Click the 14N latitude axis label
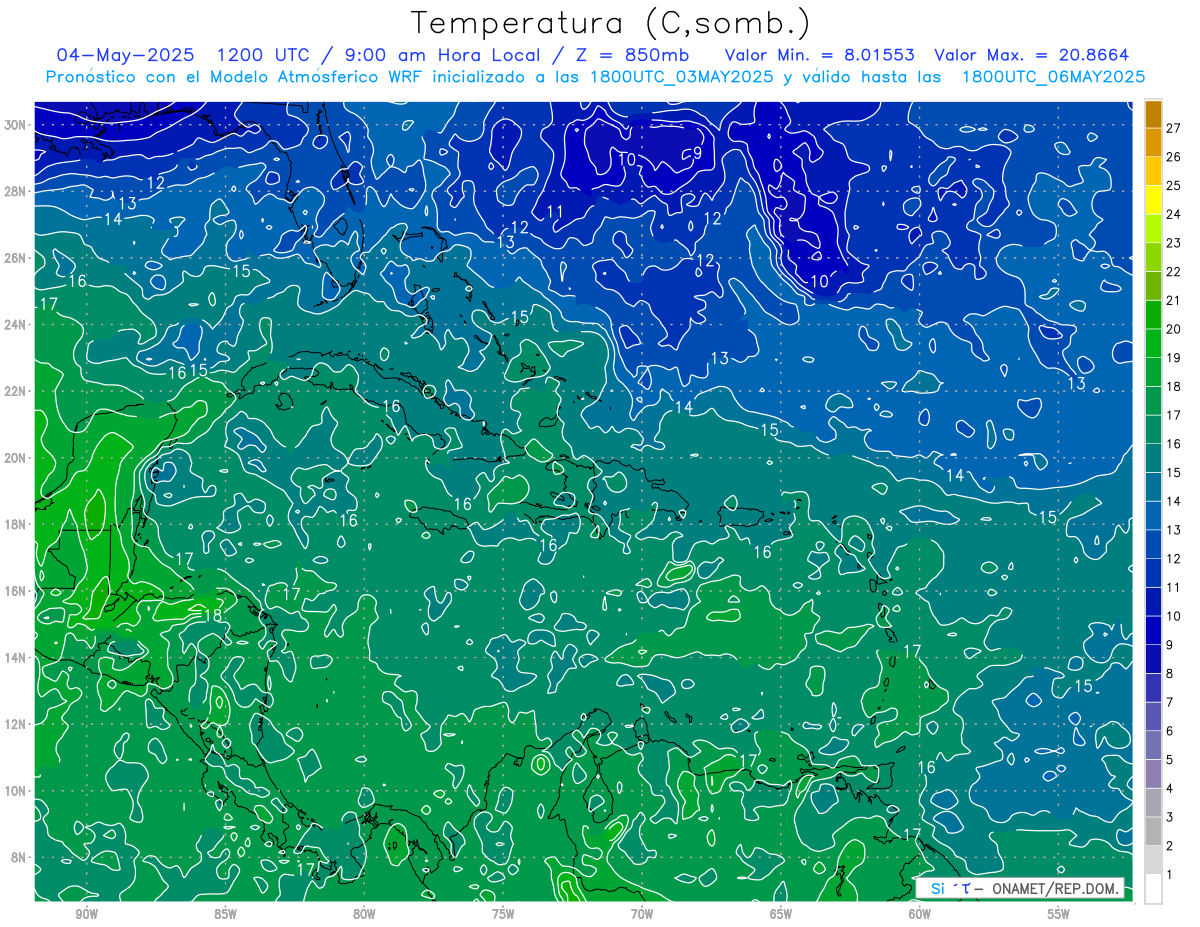Image resolution: width=1200 pixels, height=927 pixels. click(15, 657)
